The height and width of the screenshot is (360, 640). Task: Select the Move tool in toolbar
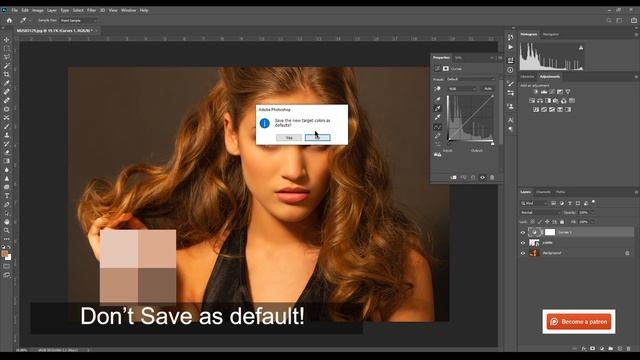(7, 40)
